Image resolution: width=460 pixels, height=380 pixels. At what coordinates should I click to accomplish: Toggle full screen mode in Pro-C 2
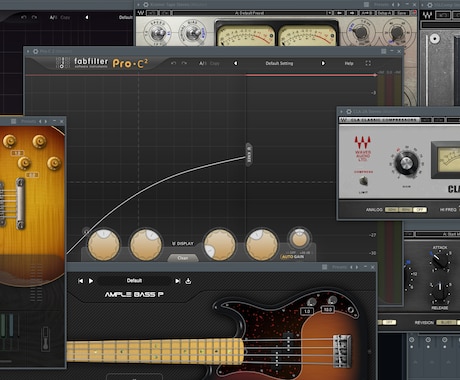click(x=368, y=63)
